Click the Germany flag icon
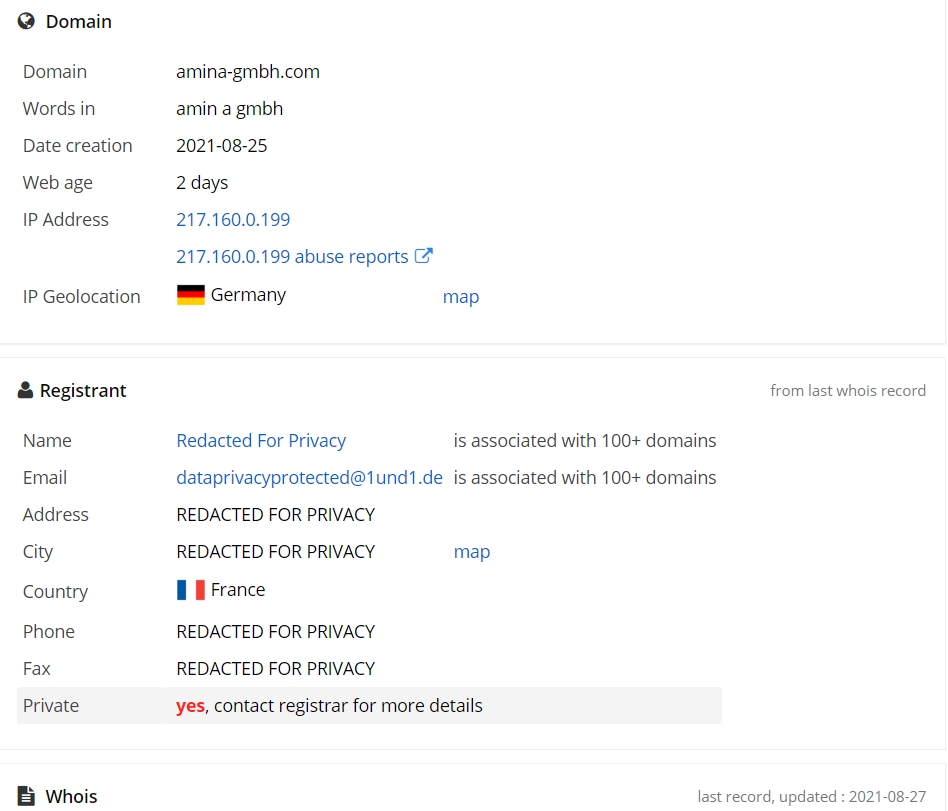 pos(190,295)
